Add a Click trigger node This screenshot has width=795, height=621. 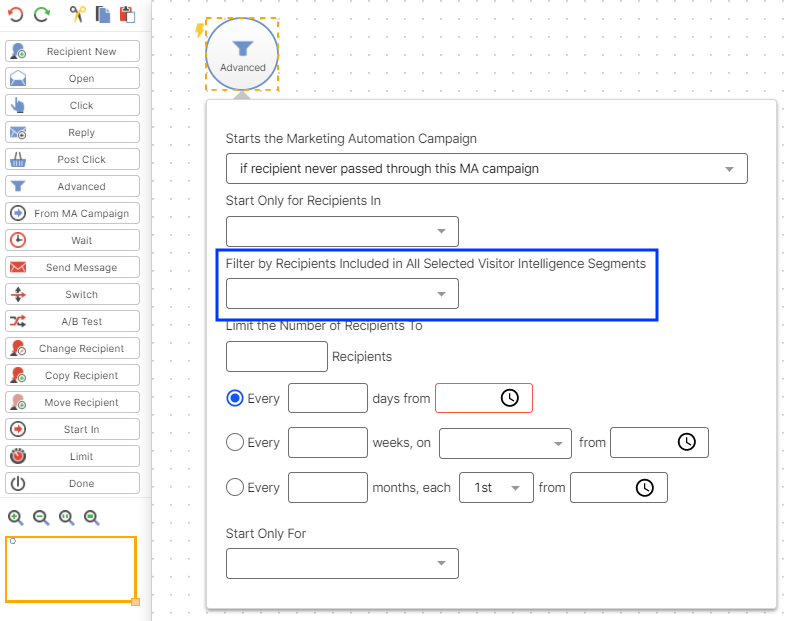pos(73,105)
